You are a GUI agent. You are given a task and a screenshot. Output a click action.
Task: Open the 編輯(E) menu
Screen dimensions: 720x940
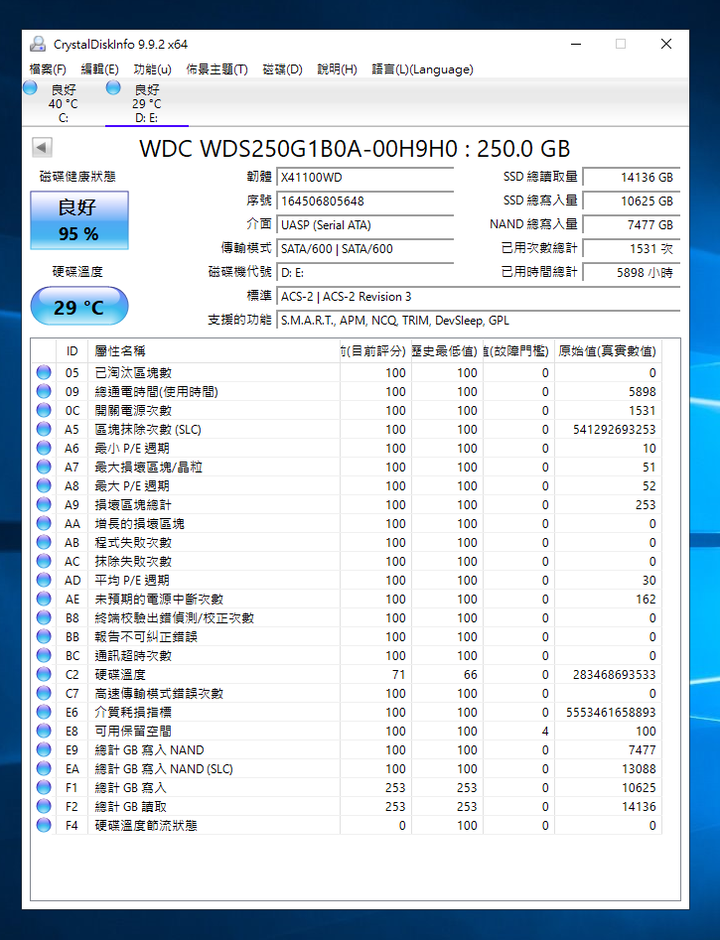100,70
